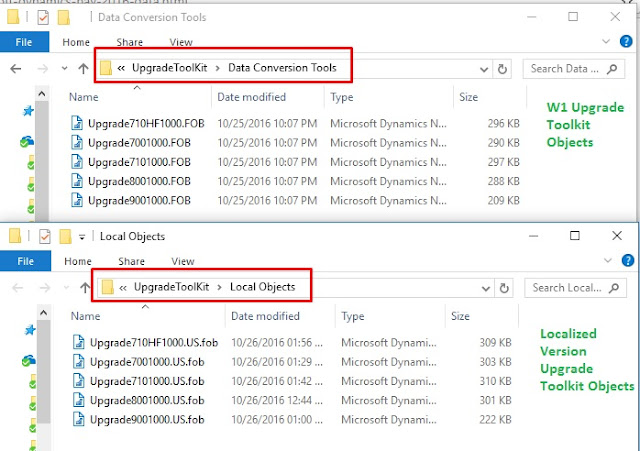This screenshot has width=640, height=451.
Task: Click Quick access star in Local Objects sidebar
Action: pyautogui.click(x=29, y=330)
